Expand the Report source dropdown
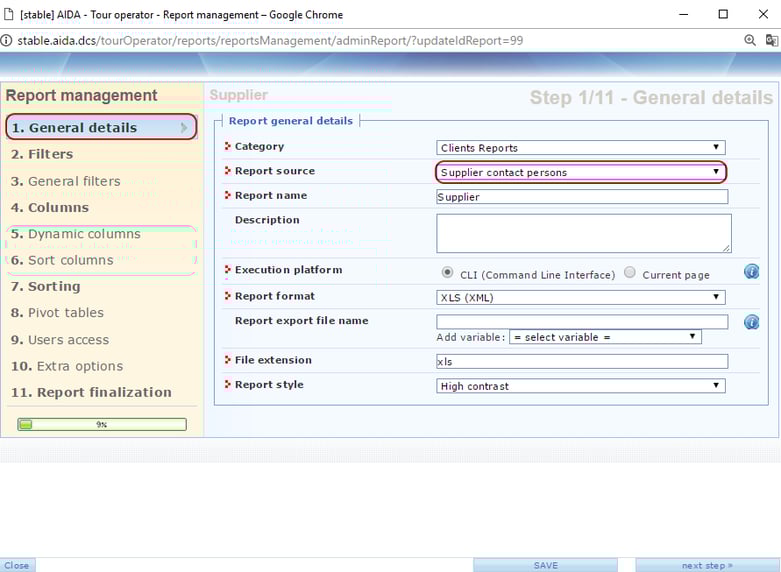Viewport: 781px width, 572px height. coord(580,172)
